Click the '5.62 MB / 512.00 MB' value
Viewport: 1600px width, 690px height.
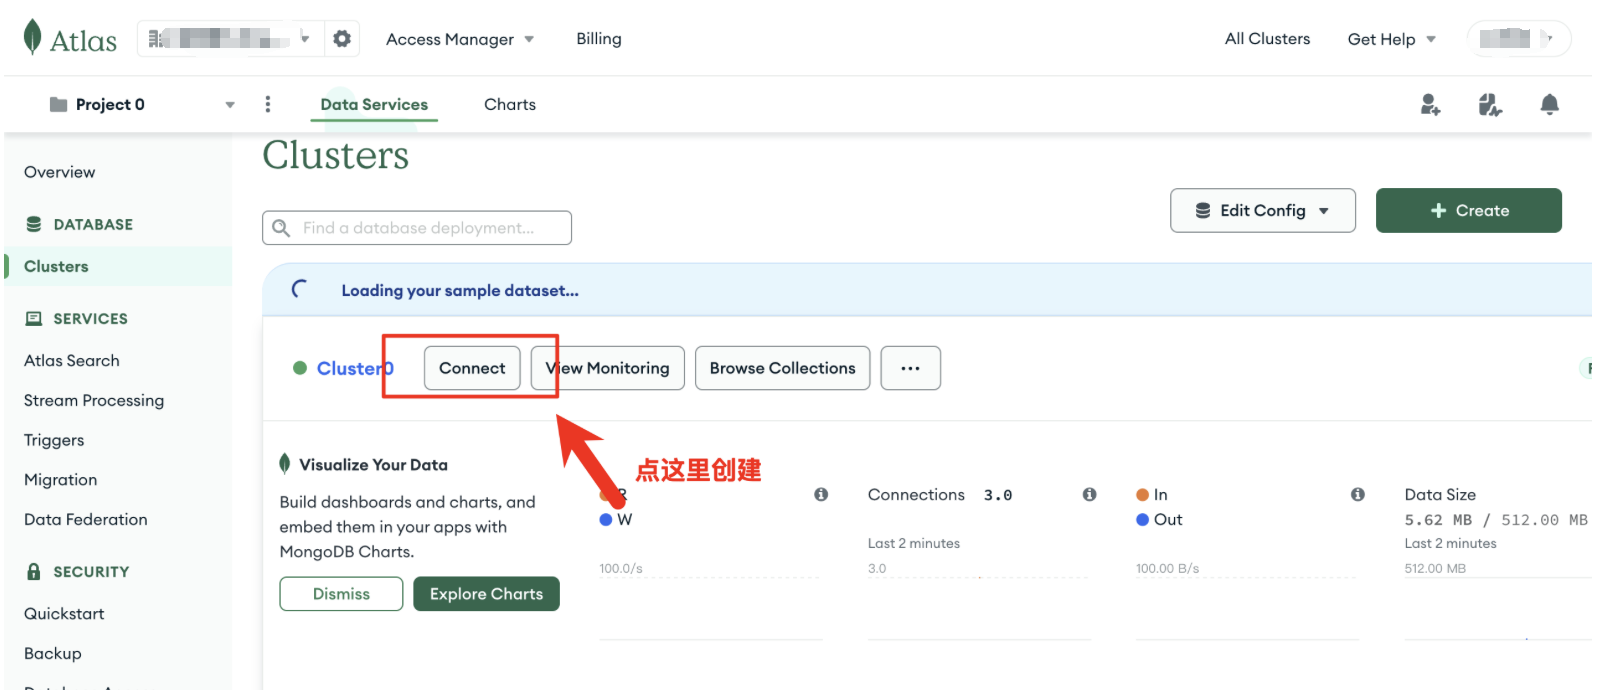pyautogui.click(x=1496, y=520)
